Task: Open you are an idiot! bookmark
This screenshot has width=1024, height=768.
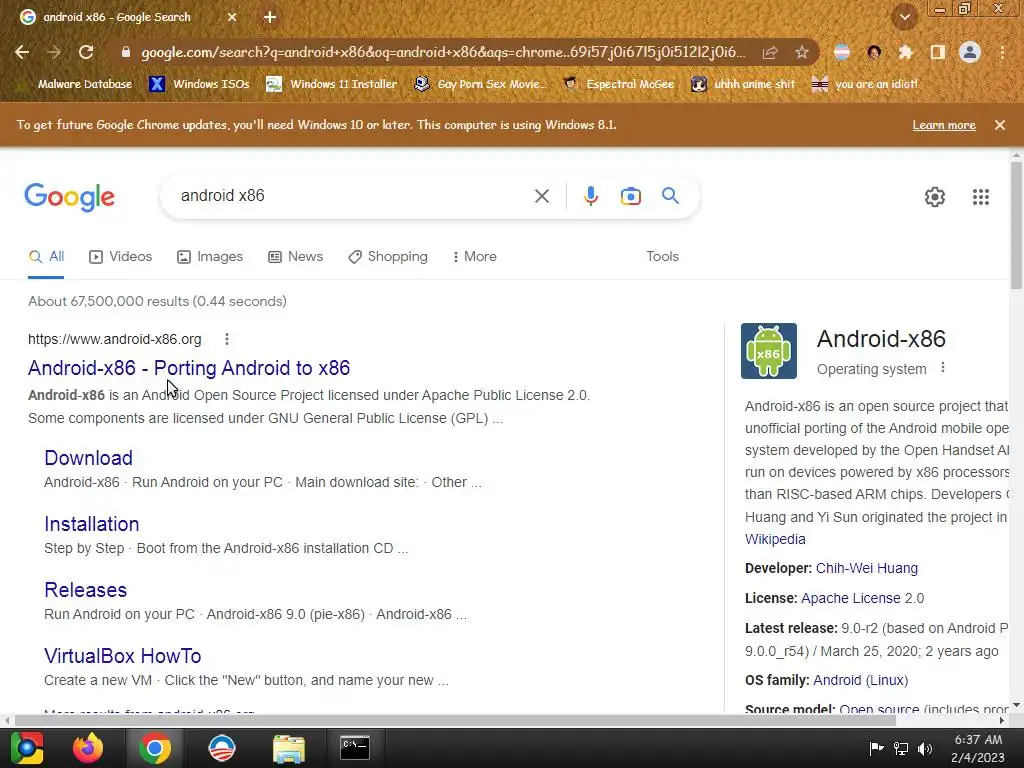Action: coord(865,84)
